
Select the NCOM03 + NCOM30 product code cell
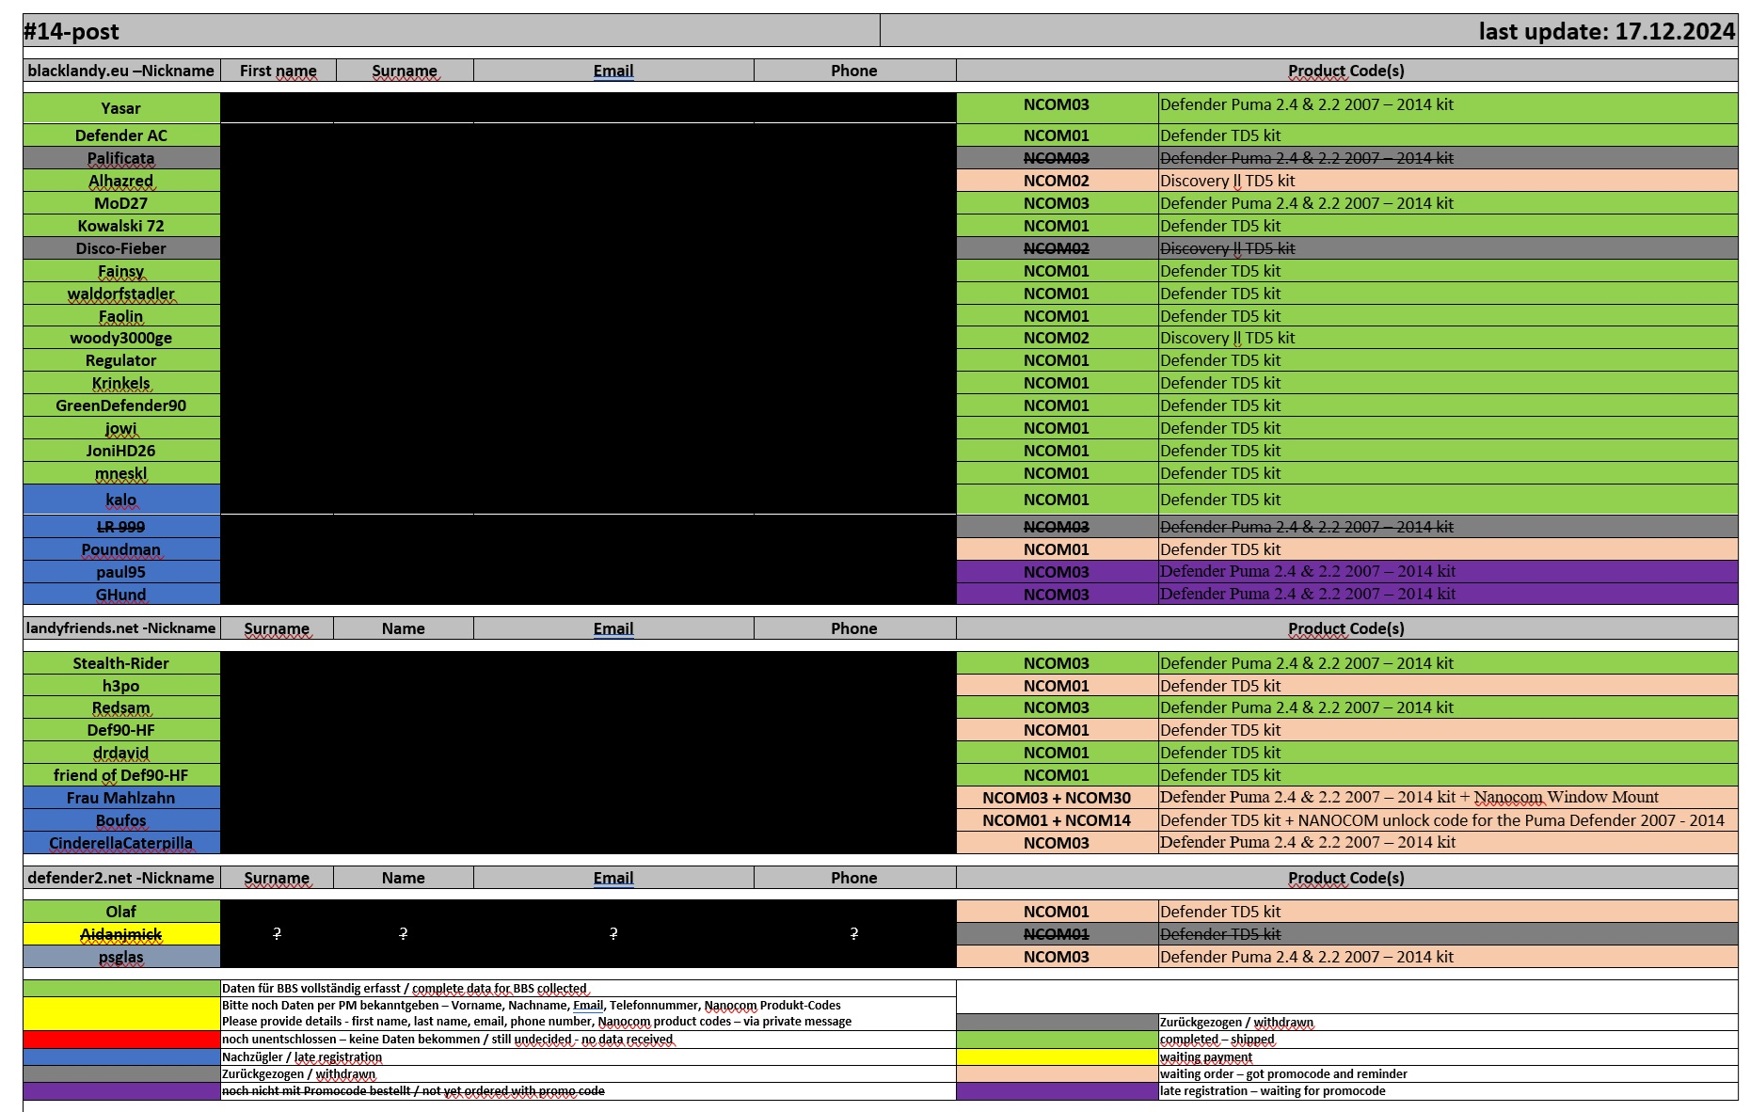[1057, 798]
